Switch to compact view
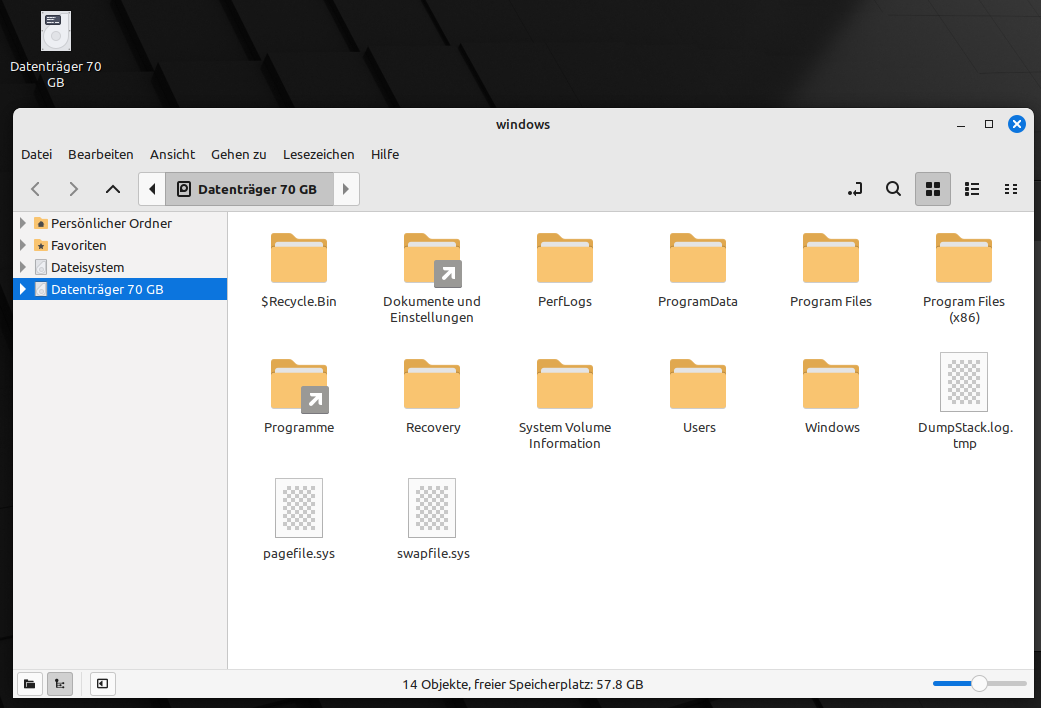The height and width of the screenshot is (708, 1041). coord(1010,189)
